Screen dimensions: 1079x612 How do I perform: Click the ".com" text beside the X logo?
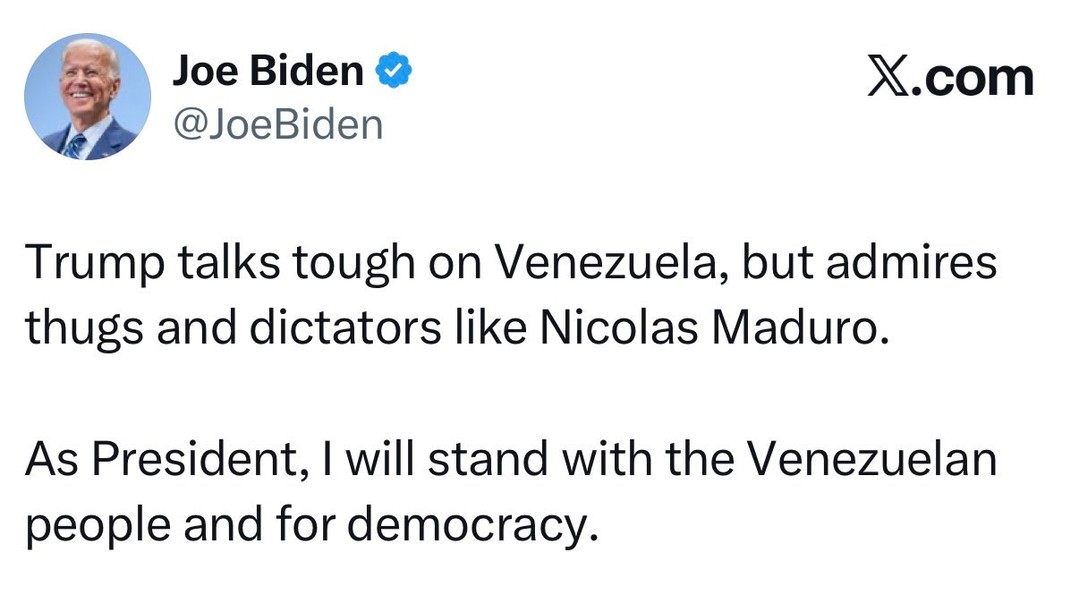[x=970, y=78]
